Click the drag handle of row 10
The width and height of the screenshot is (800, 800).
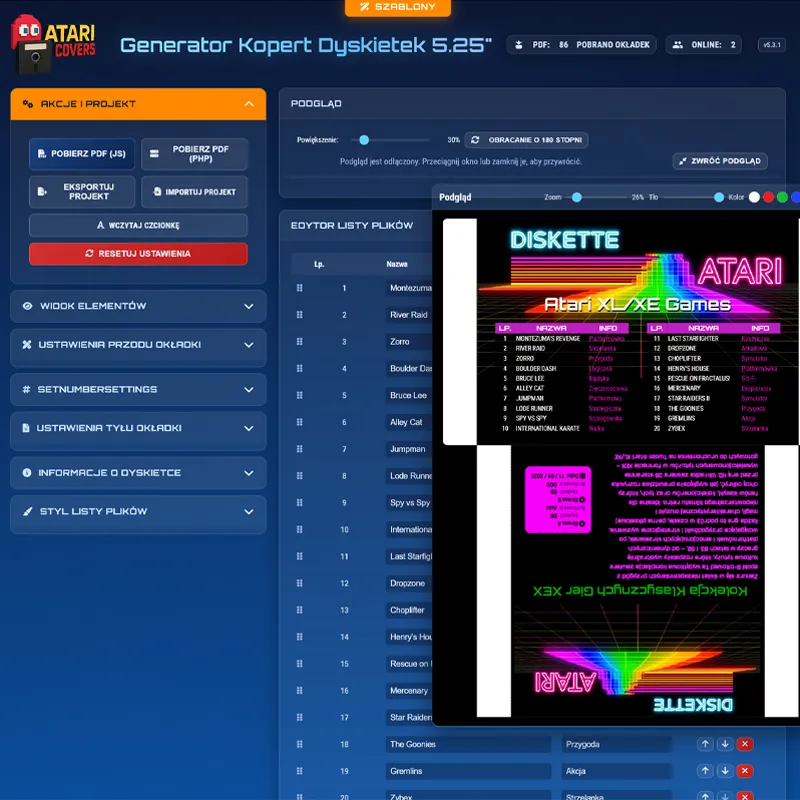tap(299, 530)
